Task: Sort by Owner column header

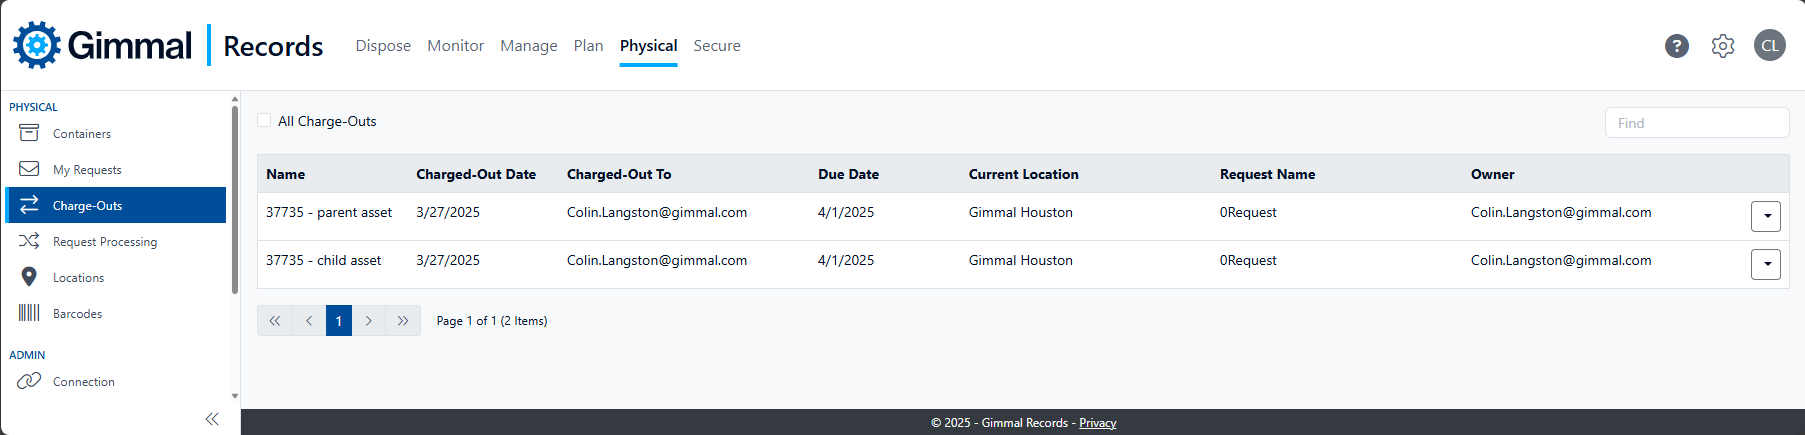Action: [1492, 174]
